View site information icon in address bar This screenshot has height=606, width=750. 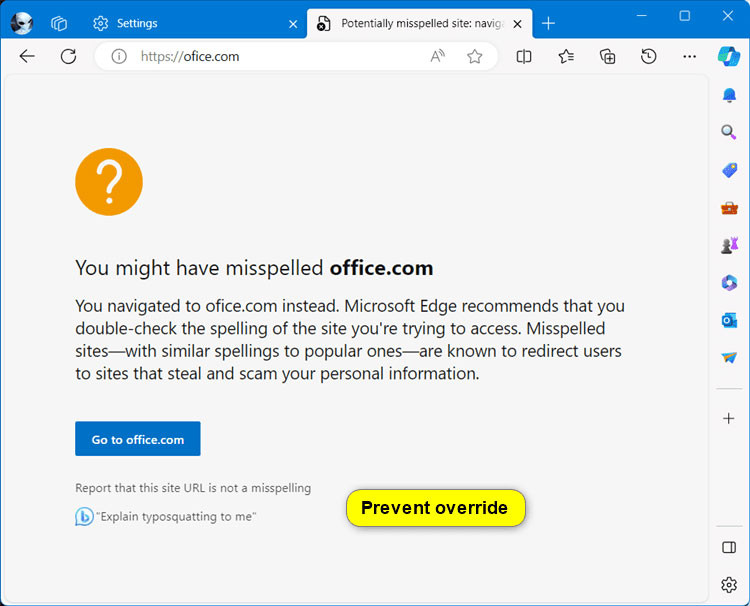(x=119, y=56)
